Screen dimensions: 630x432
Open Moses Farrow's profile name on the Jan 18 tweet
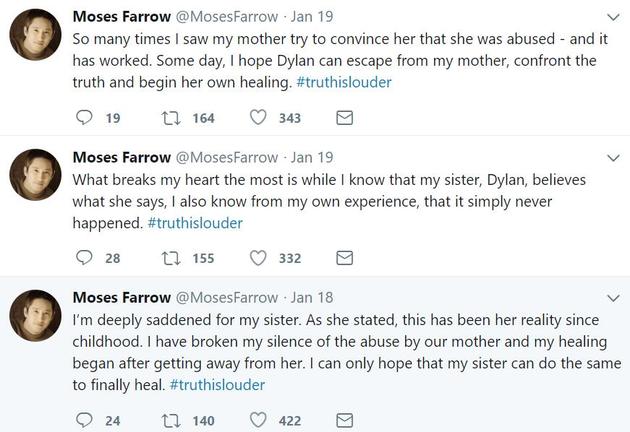coord(121,297)
